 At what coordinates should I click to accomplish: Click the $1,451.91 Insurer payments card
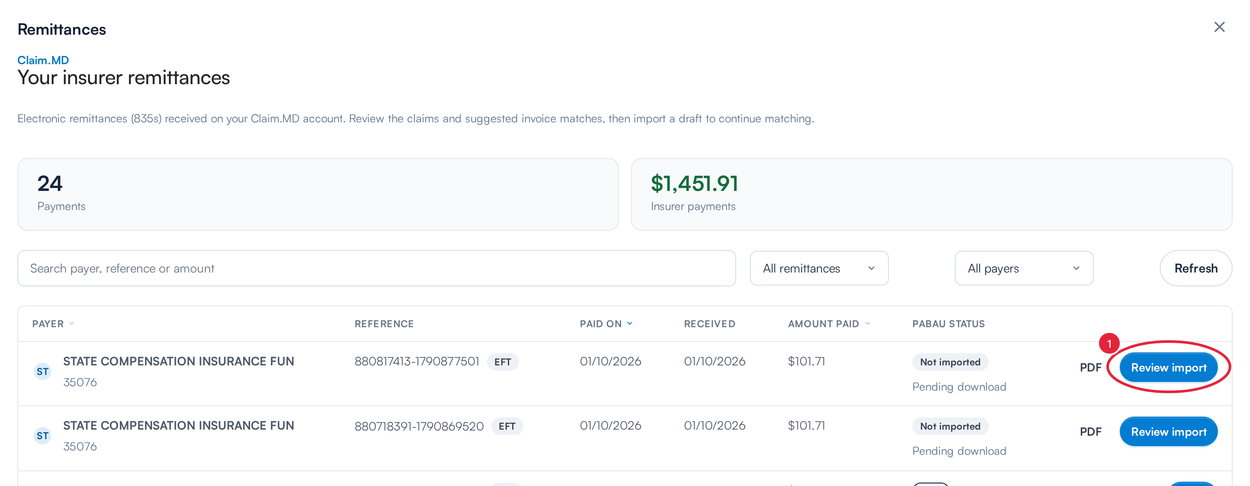click(x=931, y=194)
